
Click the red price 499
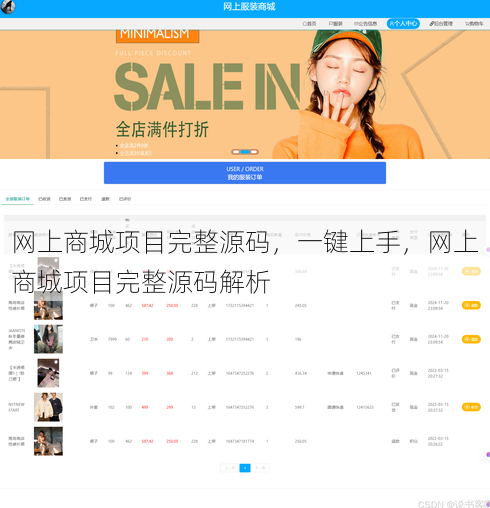click(145, 407)
